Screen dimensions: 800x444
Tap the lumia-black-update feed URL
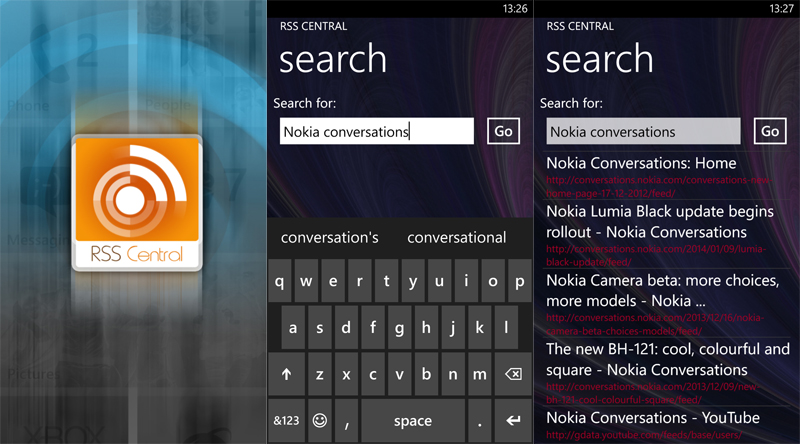click(x=656, y=255)
